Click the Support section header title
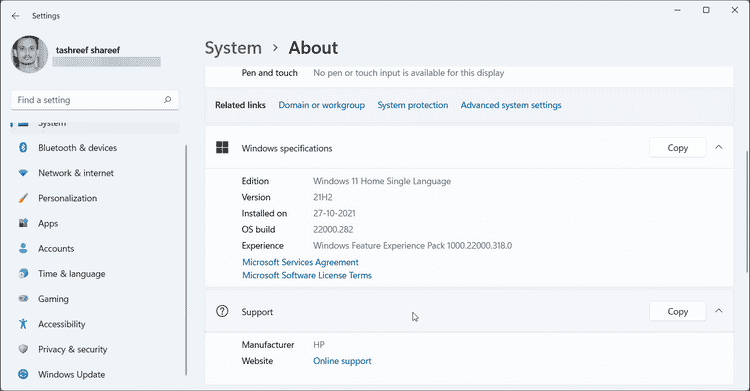This screenshot has width=750, height=391. click(x=257, y=312)
